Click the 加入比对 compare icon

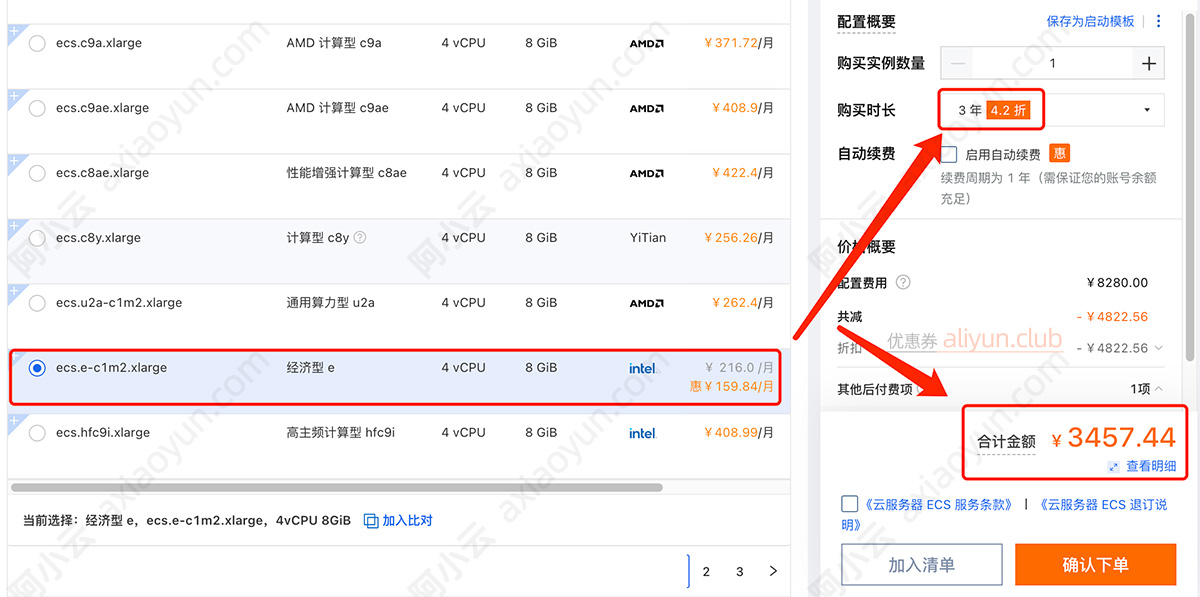[x=371, y=521]
